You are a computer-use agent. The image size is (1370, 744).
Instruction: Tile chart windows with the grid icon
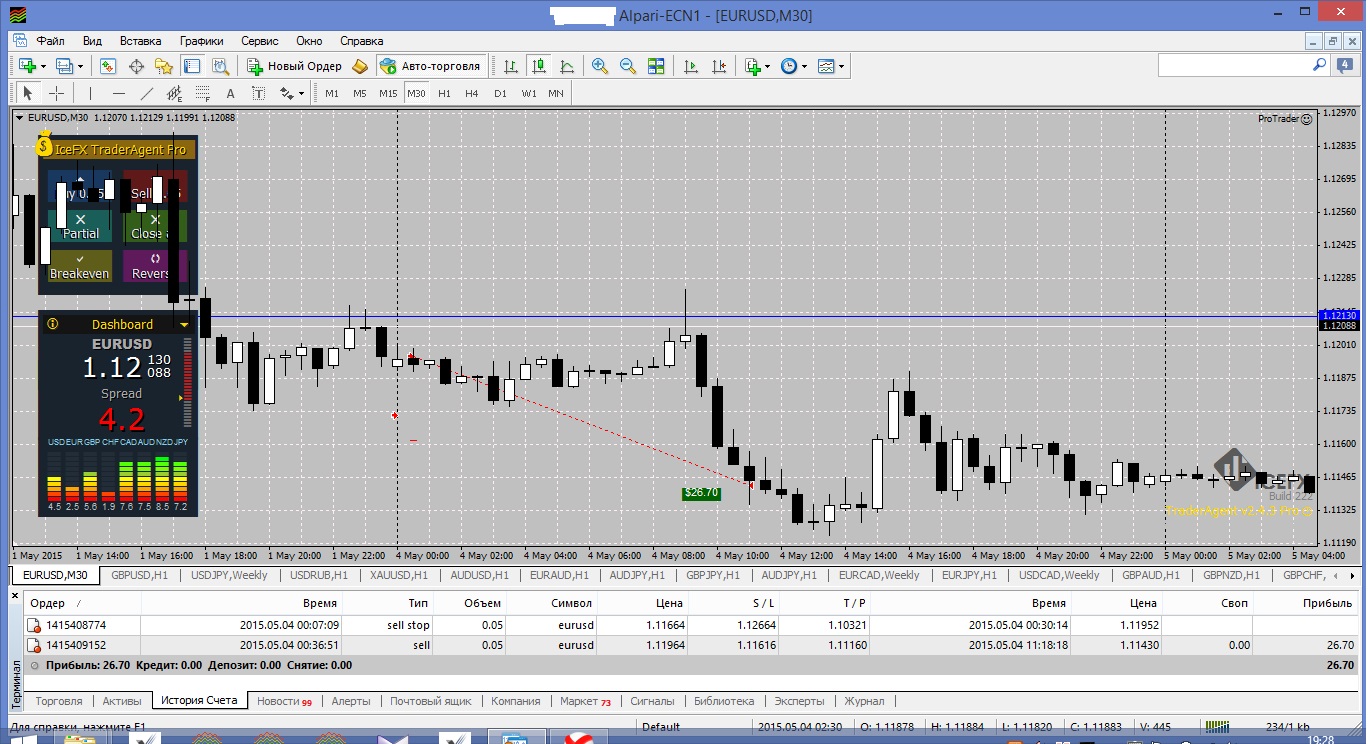(656, 66)
